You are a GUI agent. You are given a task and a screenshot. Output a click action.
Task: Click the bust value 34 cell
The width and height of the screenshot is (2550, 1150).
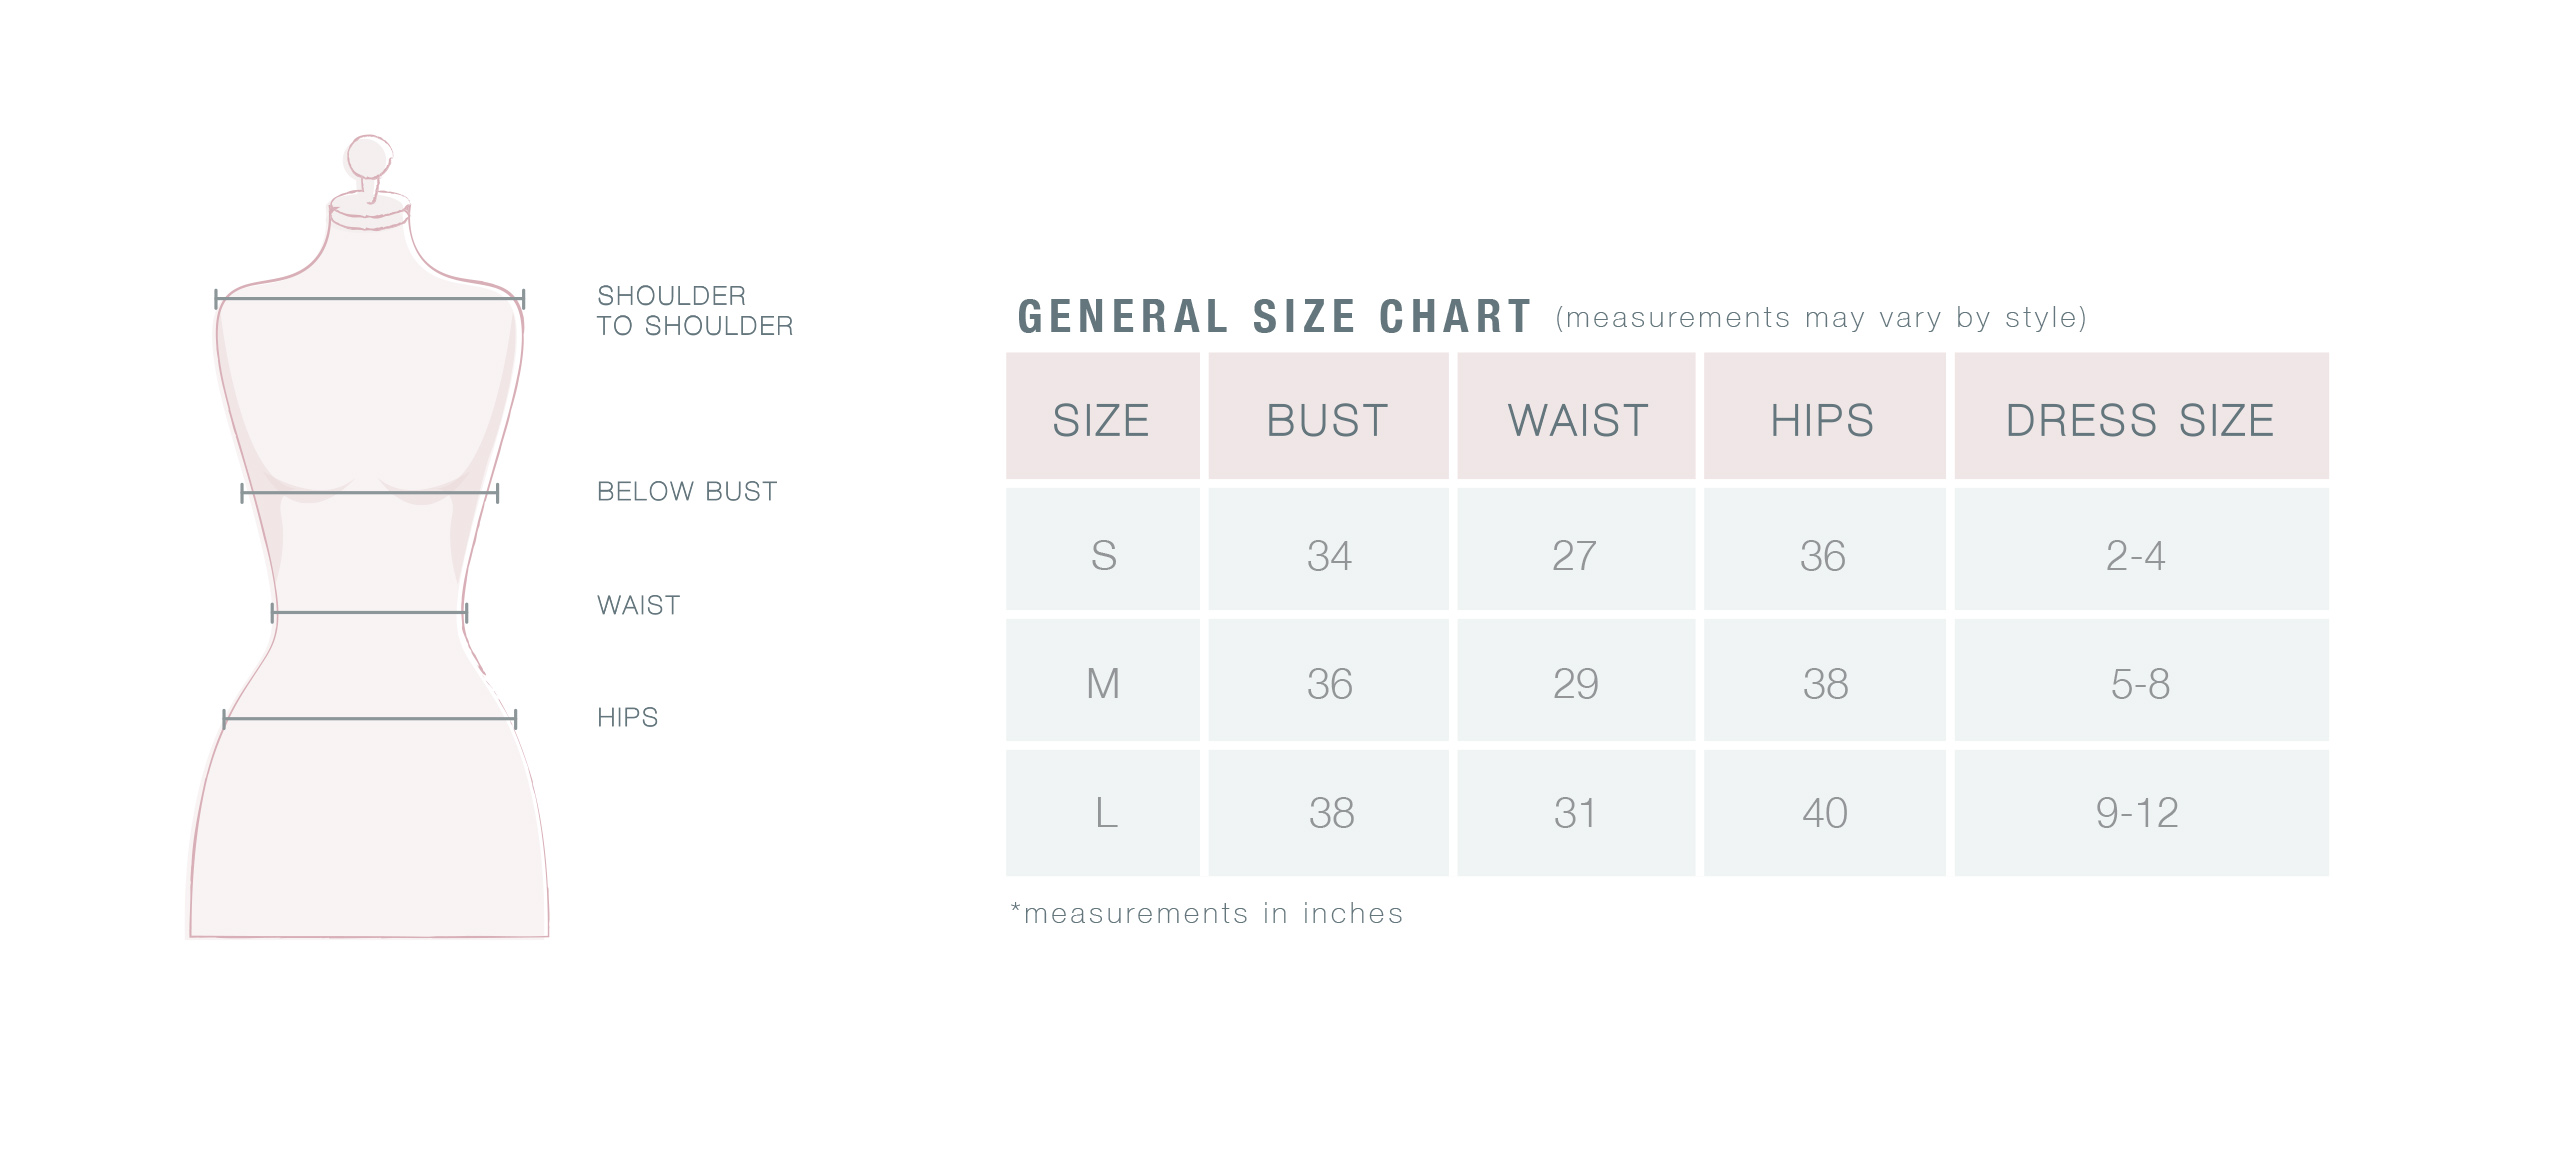coord(1328,553)
